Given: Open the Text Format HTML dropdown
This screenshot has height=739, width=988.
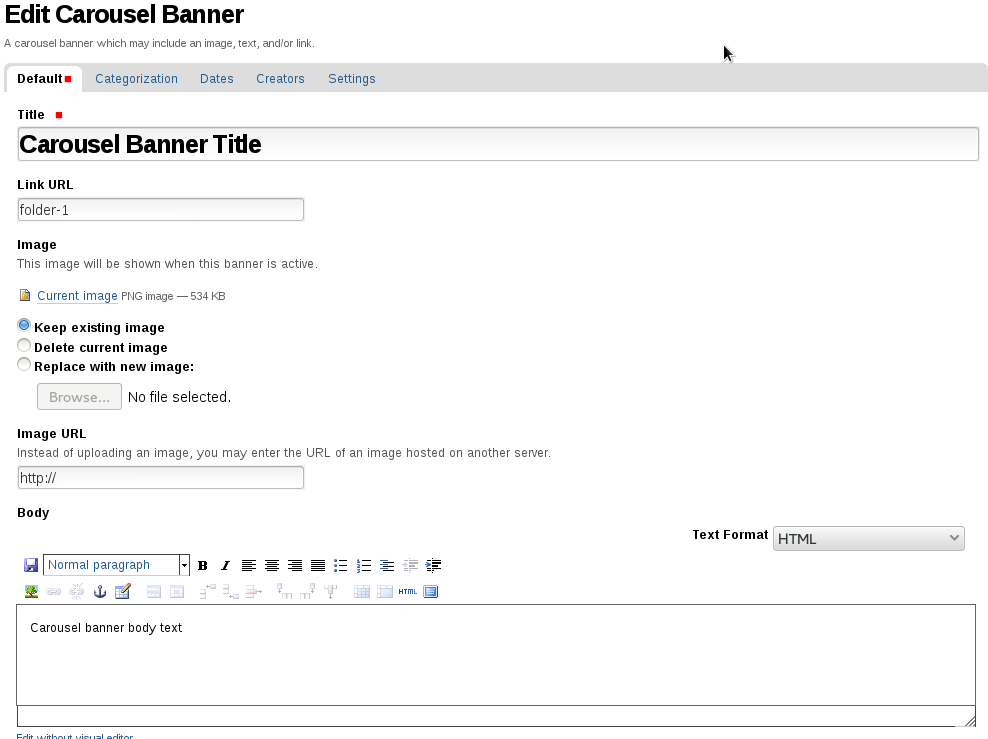Looking at the screenshot, I should 868,539.
